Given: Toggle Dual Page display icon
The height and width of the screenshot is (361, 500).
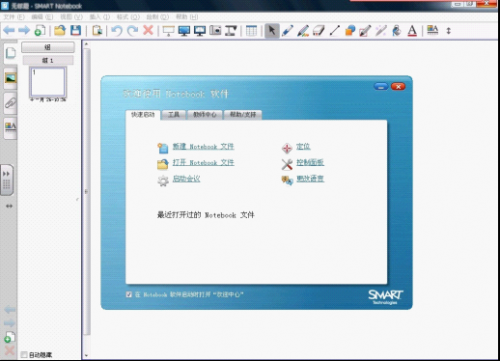Looking at the screenshot, I should click(x=200, y=31).
